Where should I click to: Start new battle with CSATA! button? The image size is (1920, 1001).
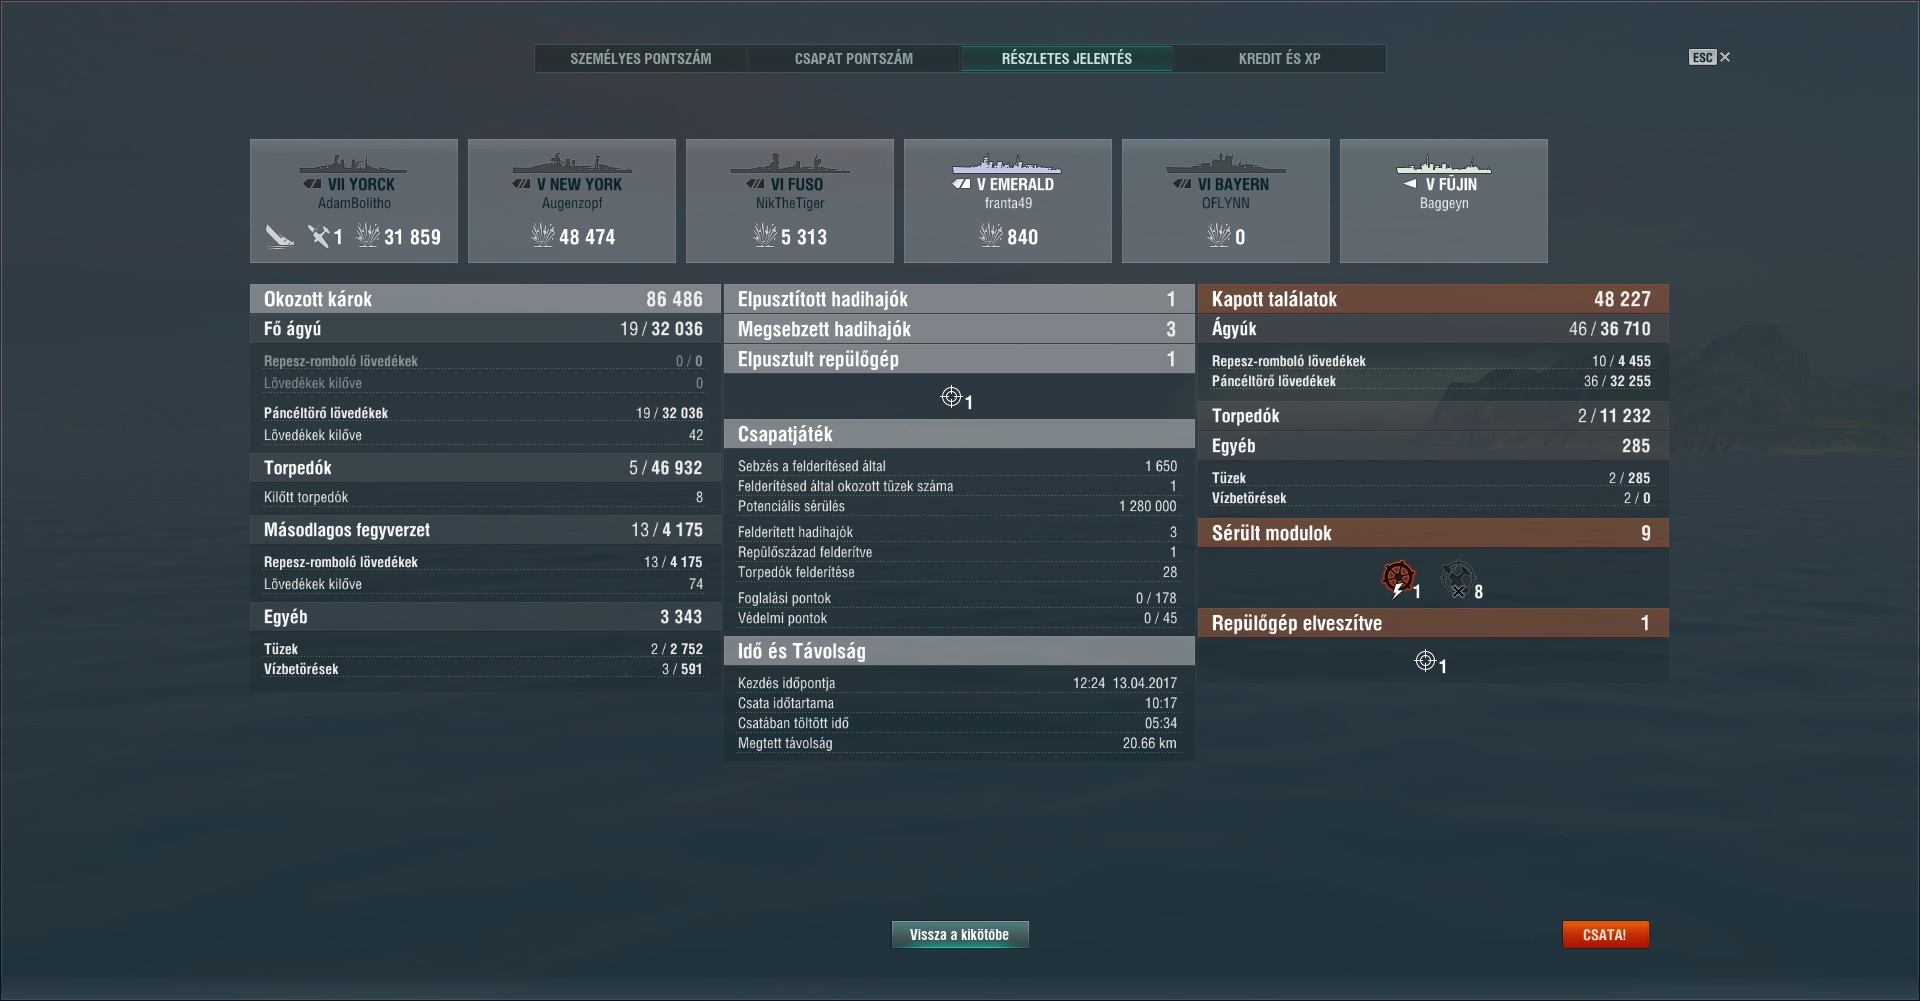pyautogui.click(x=1605, y=935)
